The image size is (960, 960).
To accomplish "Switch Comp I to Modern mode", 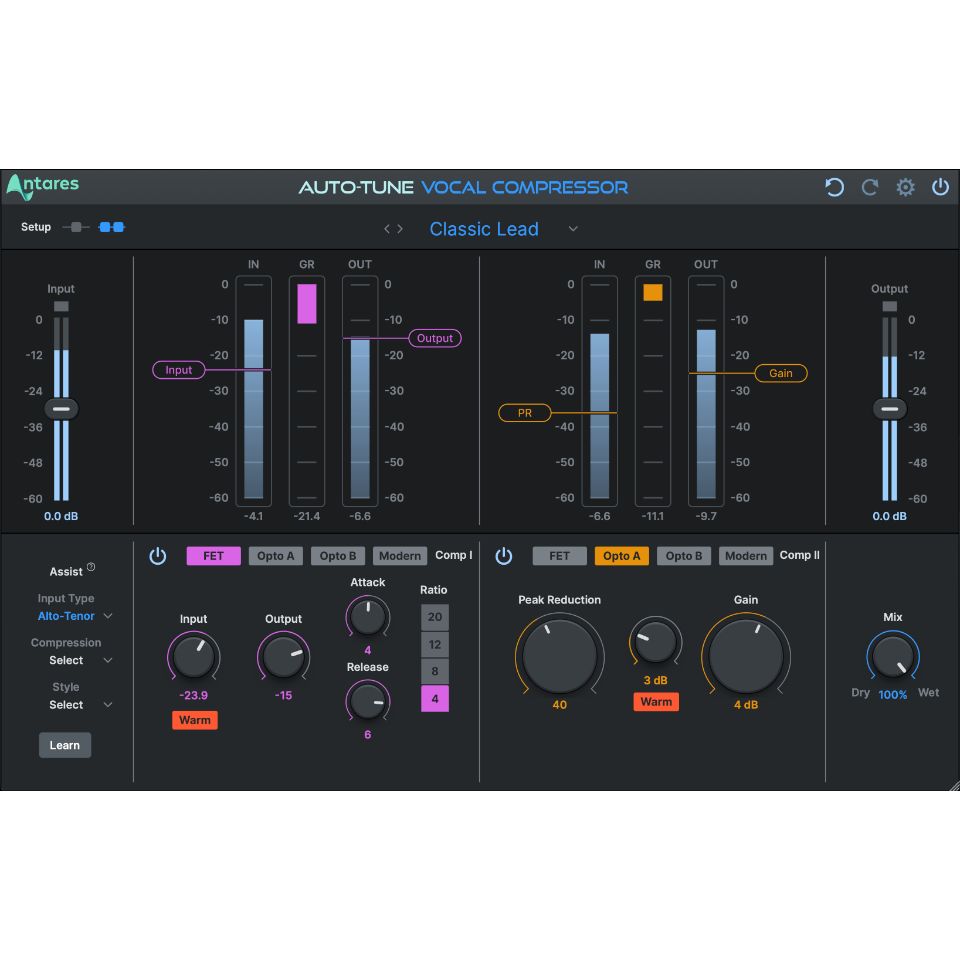I will [x=399, y=555].
